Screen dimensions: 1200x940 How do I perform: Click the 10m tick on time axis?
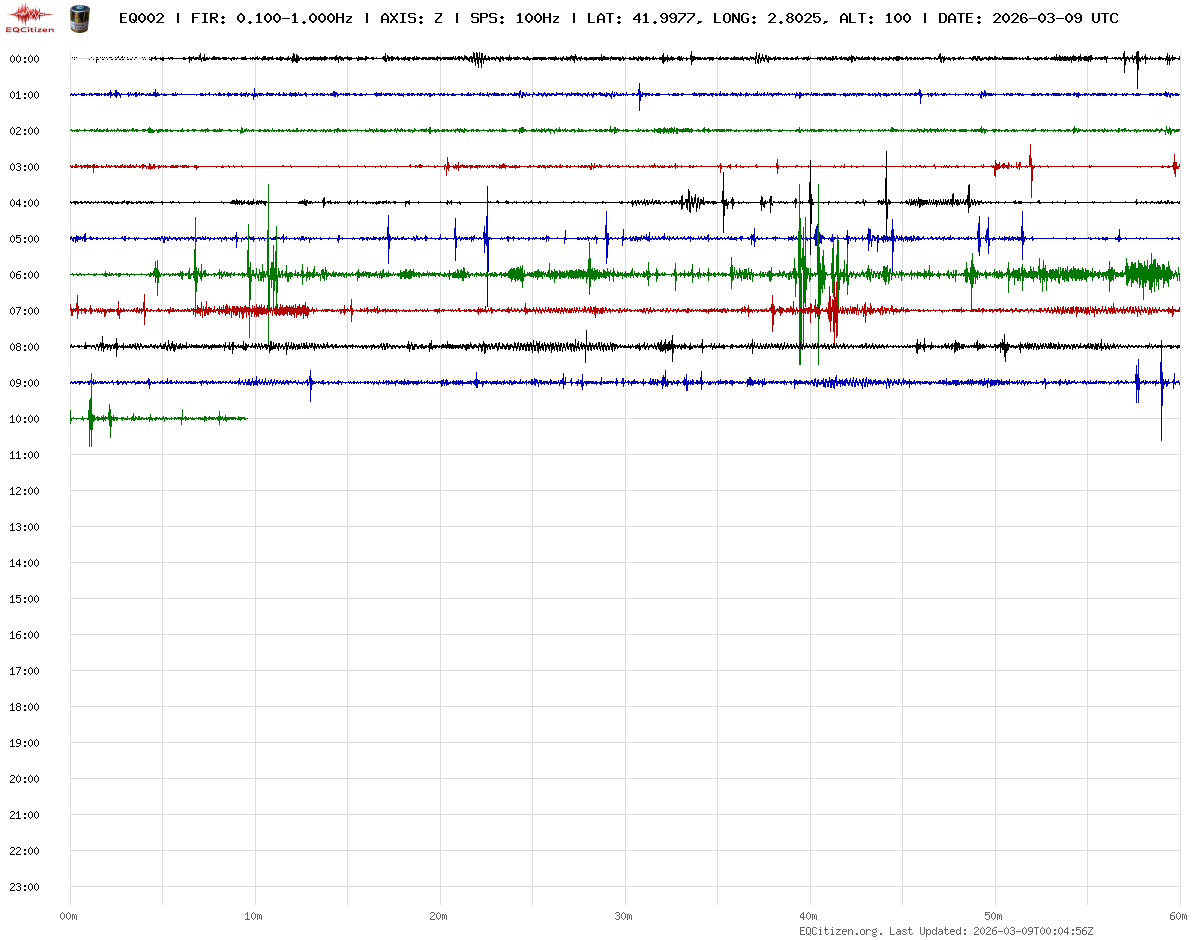pos(254,916)
